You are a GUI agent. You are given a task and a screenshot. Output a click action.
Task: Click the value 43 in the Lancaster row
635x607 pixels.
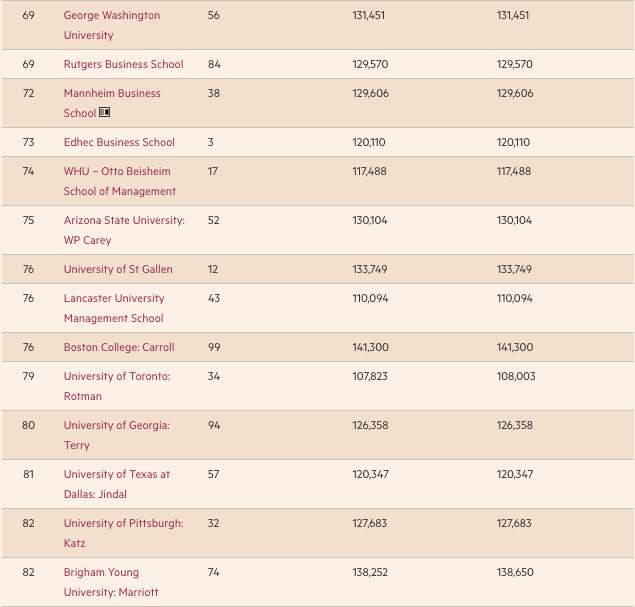coord(214,298)
